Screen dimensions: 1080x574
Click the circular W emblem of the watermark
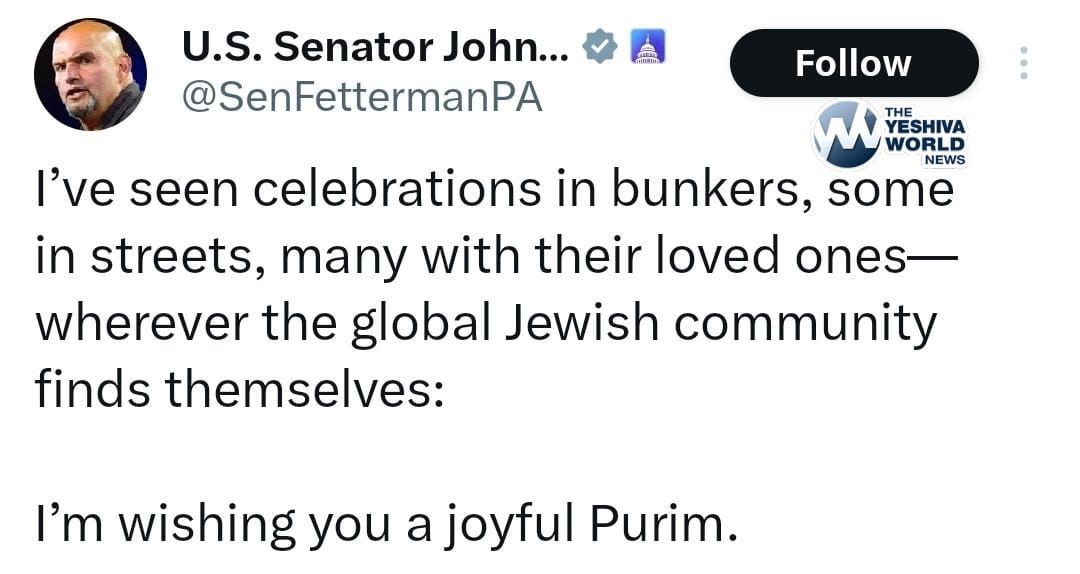846,132
